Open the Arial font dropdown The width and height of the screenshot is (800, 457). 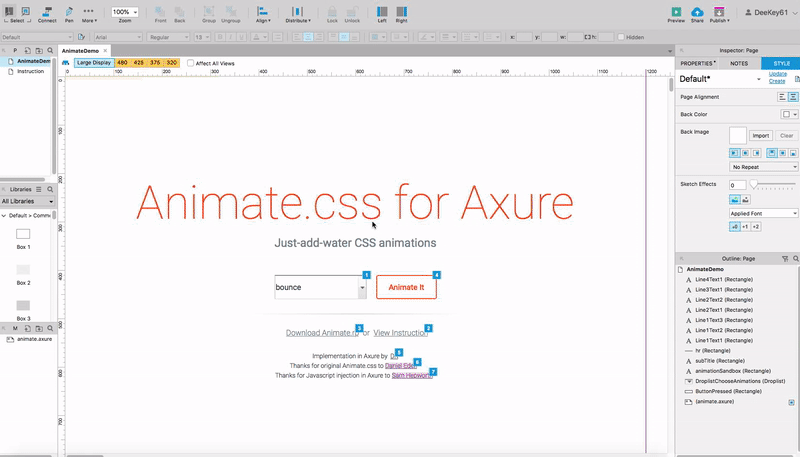118,37
